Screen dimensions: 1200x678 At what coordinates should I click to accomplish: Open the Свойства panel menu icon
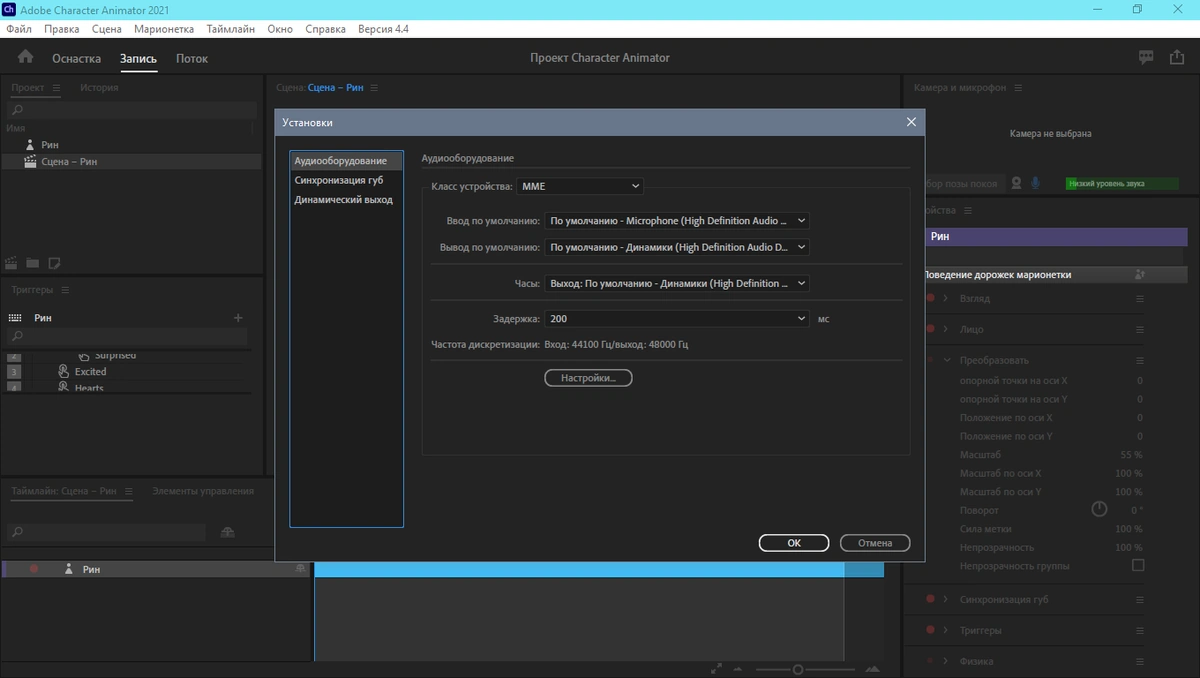click(968, 211)
